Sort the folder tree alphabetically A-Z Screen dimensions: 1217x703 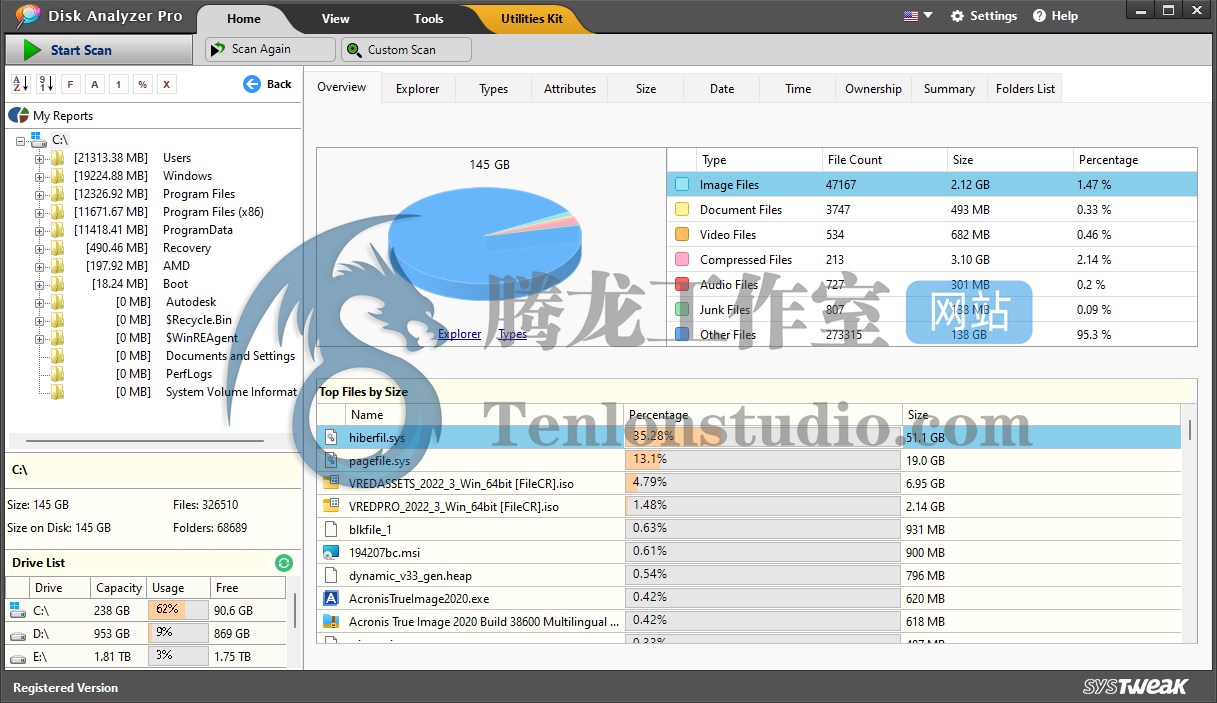tap(21, 84)
